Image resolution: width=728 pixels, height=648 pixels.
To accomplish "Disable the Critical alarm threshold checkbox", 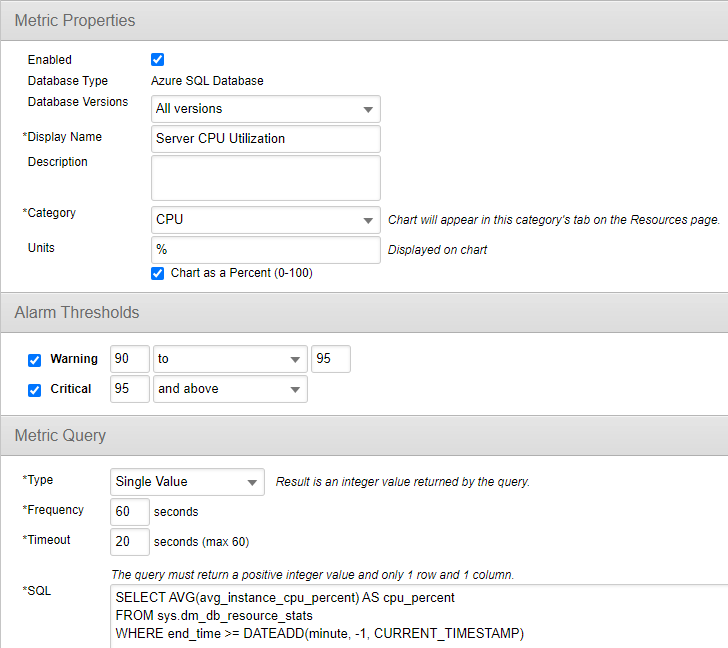I will coord(35,390).
